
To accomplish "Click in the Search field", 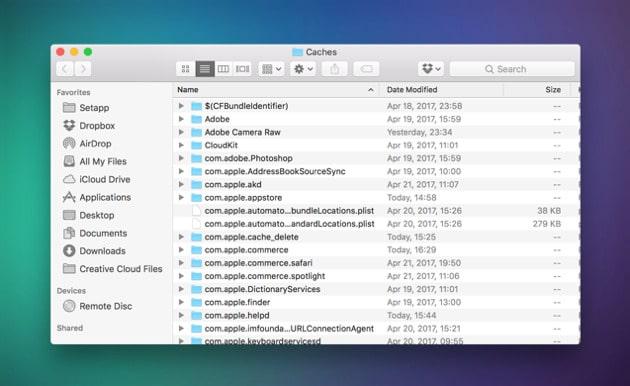I will (x=512, y=69).
